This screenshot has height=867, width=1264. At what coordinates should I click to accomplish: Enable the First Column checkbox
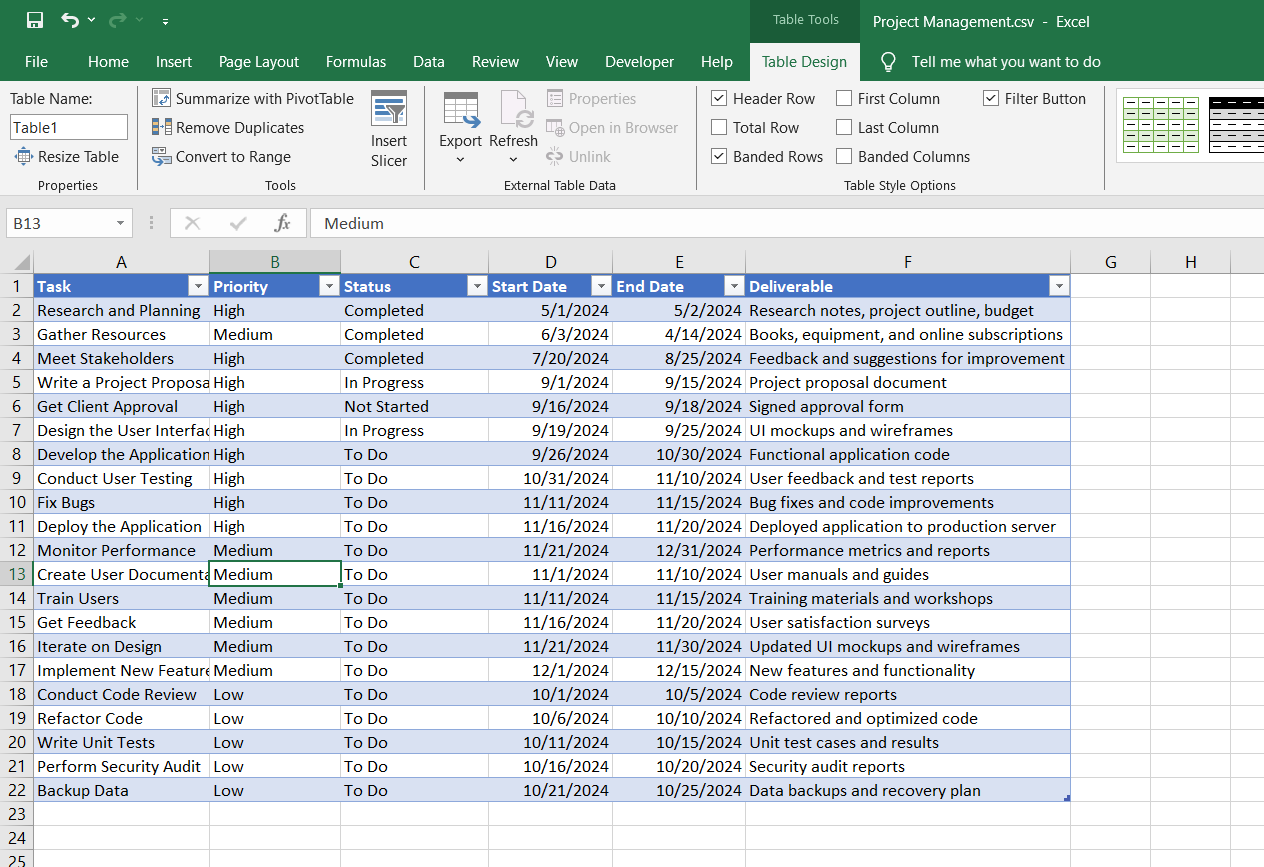pos(844,98)
